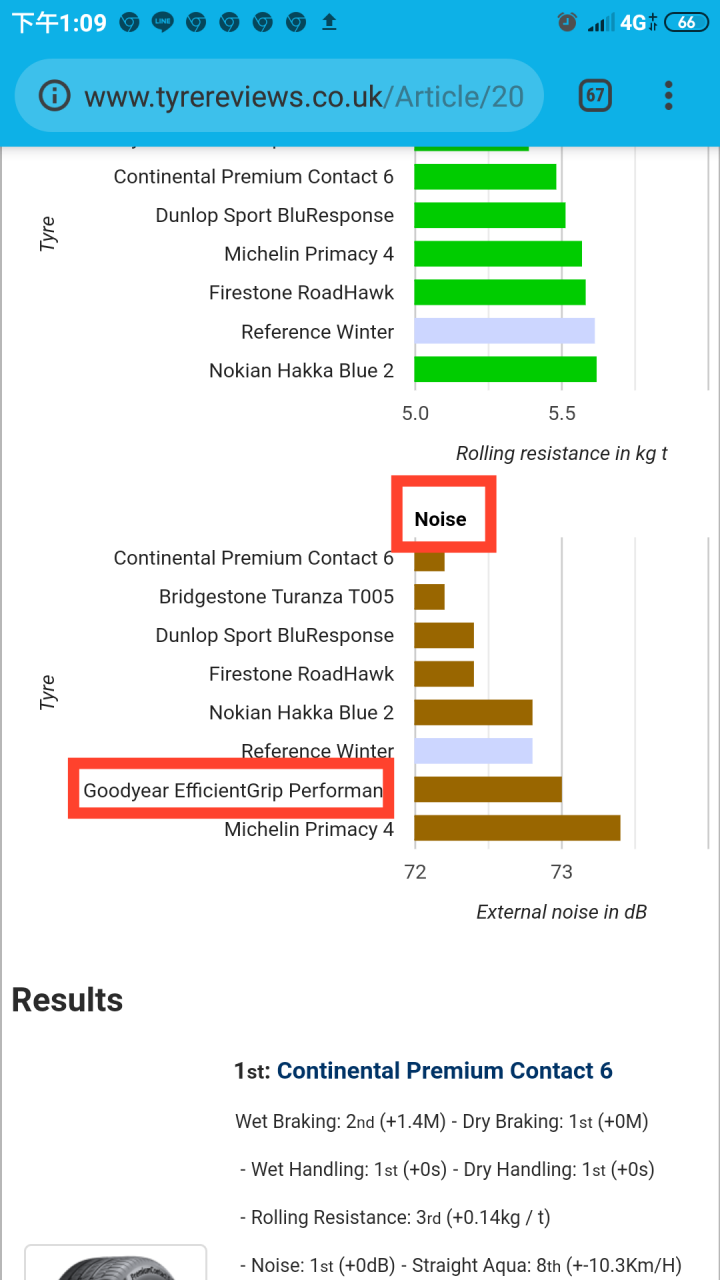Open the tab switcher showing 67 tabs
Image resolution: width=720 pixels, height=1280 pixels.
pos(595,96)
